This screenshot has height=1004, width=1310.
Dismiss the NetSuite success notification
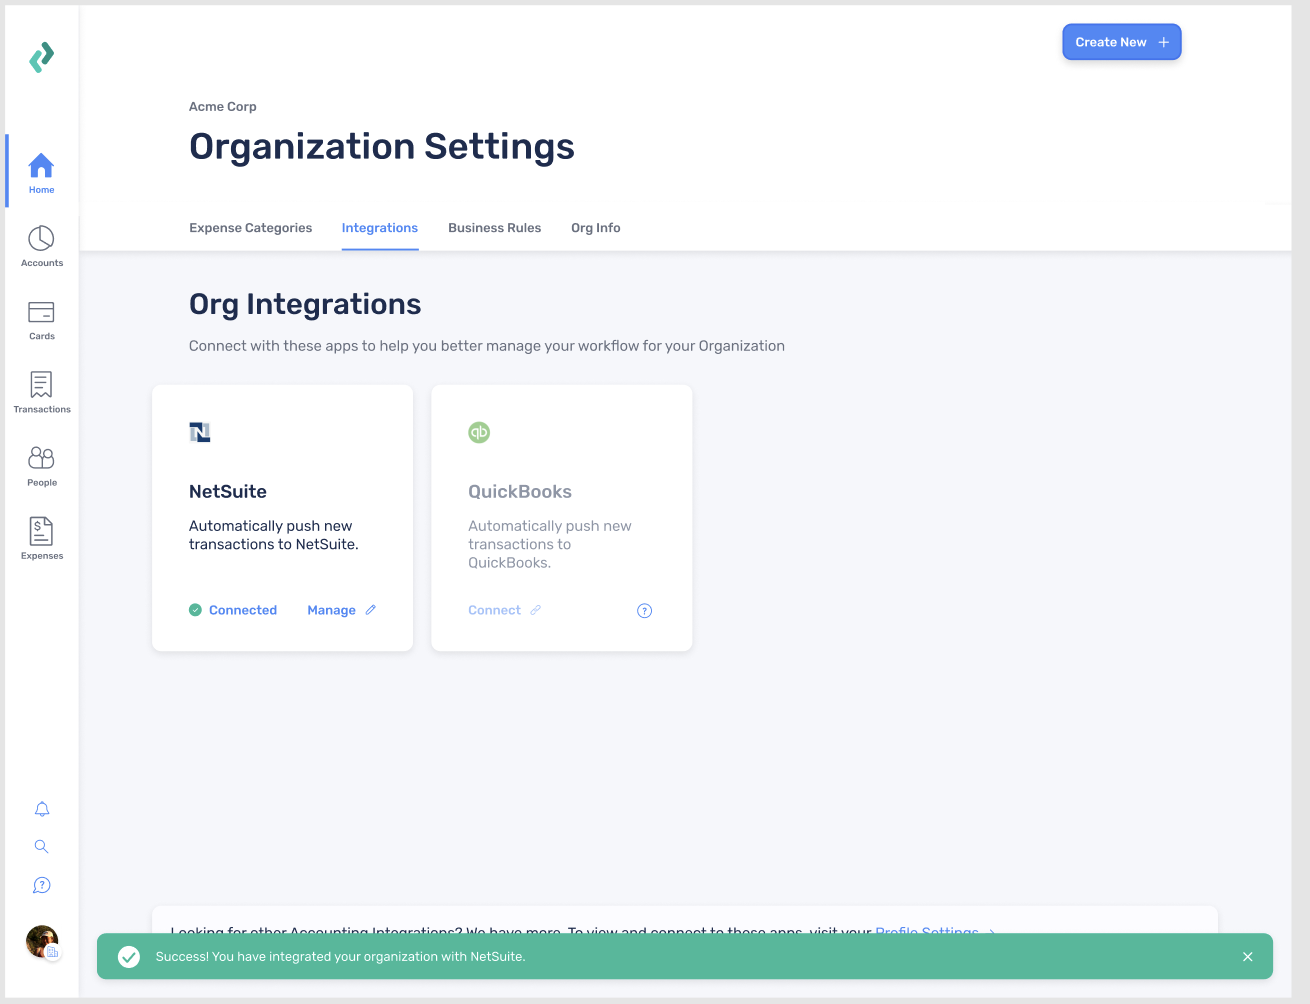tap(1247, 957)
